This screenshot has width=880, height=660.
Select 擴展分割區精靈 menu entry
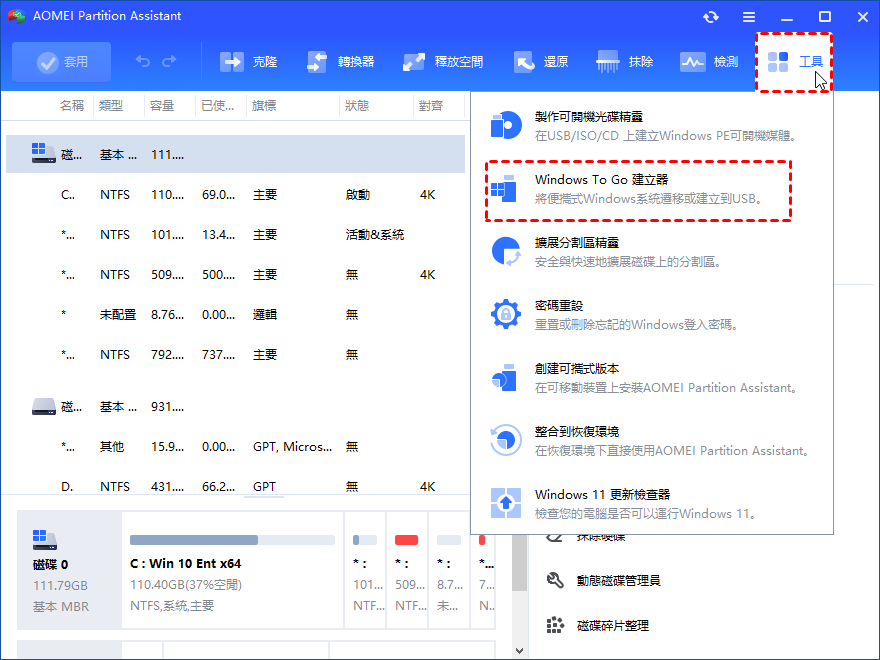[x=651, y=251]
